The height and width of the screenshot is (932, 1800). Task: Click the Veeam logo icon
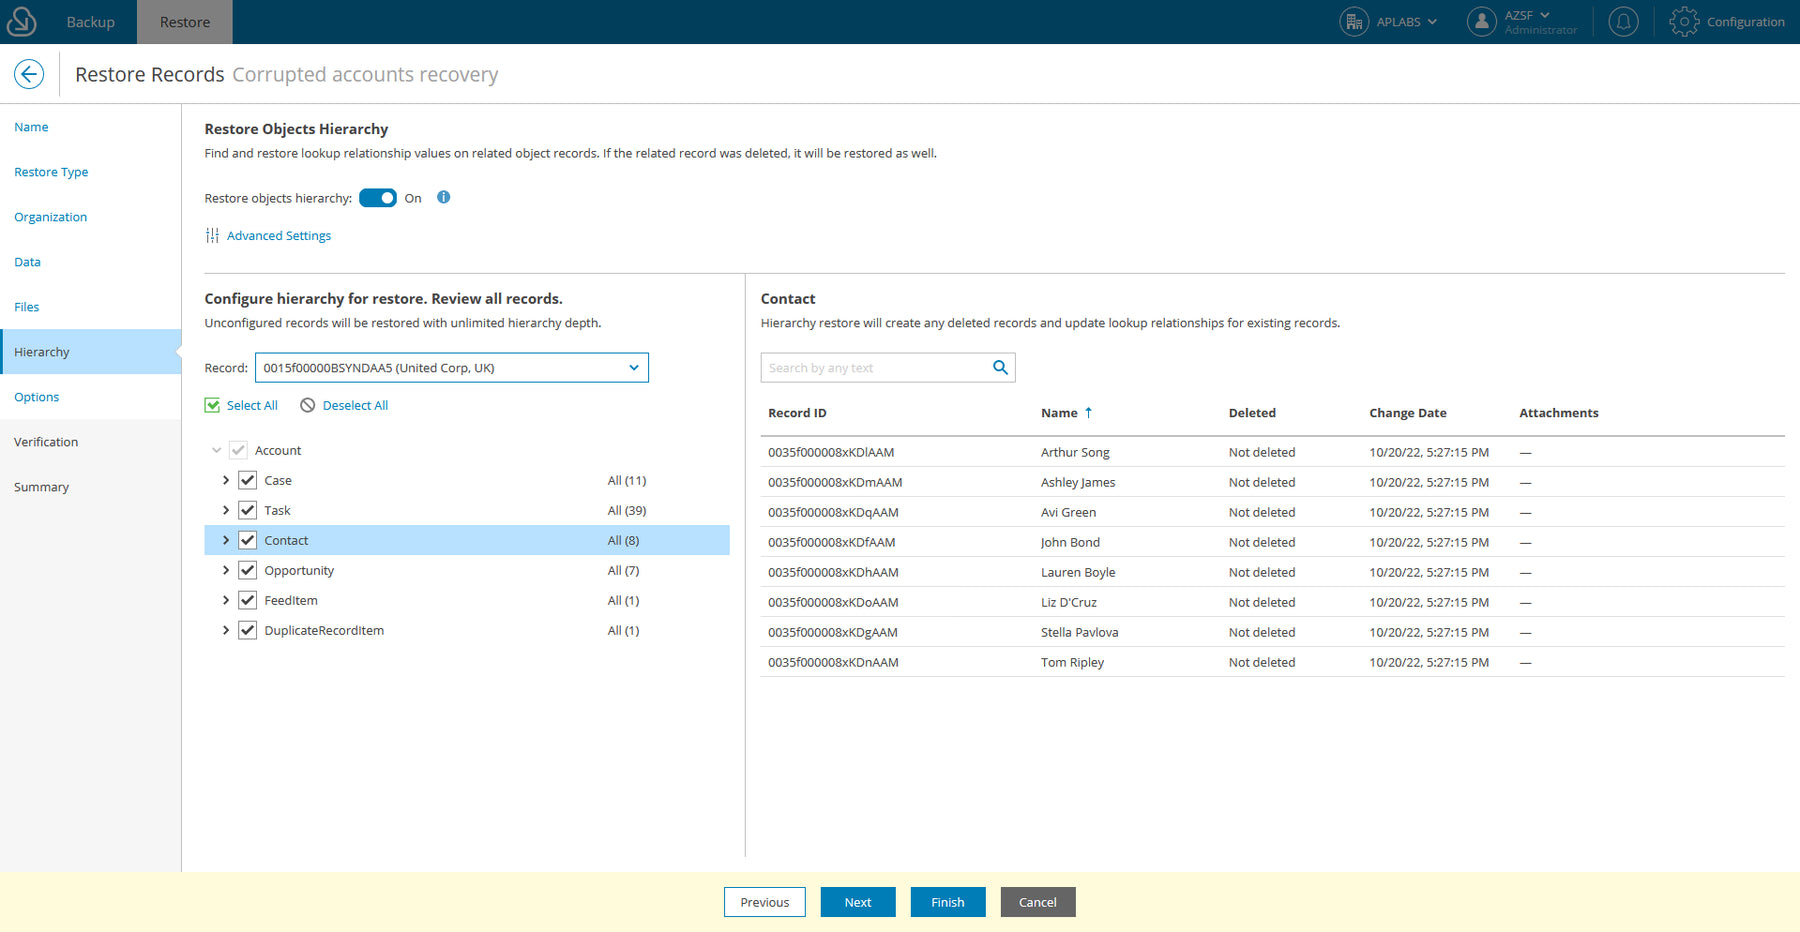[21, 21]
